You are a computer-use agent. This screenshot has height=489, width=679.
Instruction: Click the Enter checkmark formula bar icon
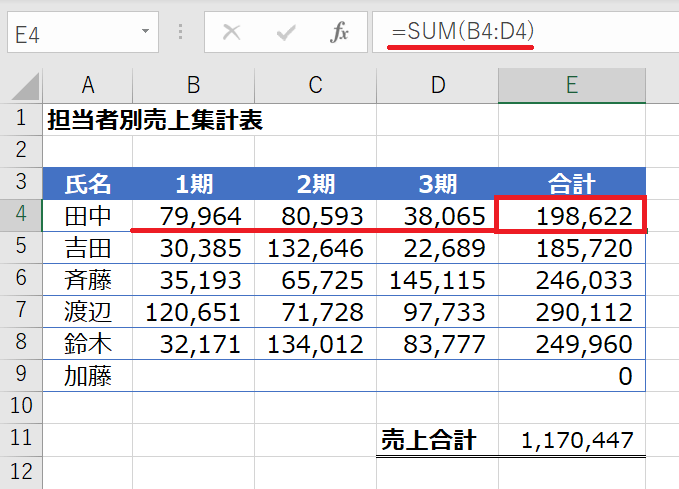(286, 33)
